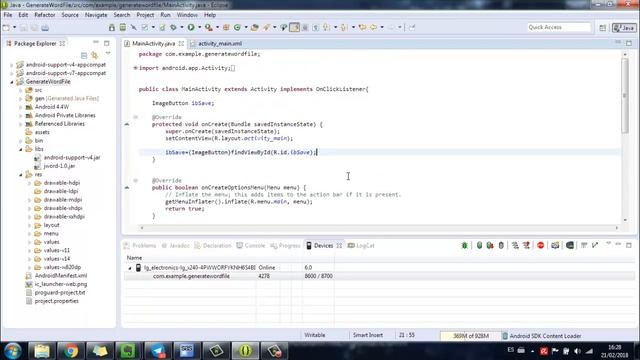640x360 pixels.
Task: Run garbage collector from status bar trash icon
Action: click(504, 336)
